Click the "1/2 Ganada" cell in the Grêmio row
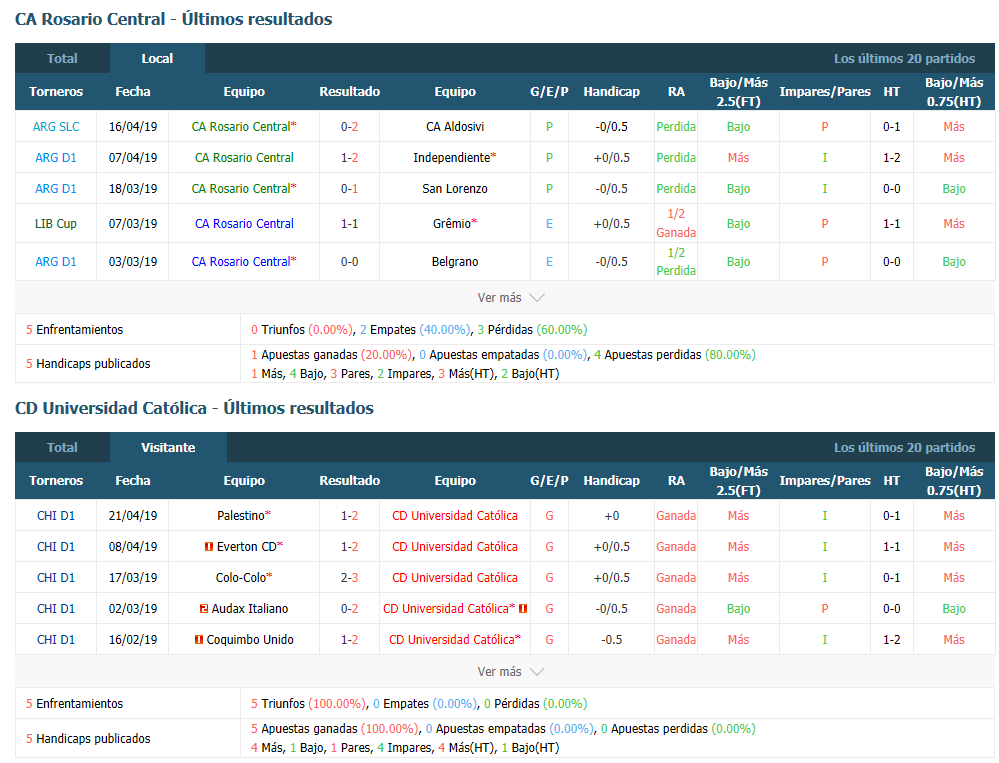Image resolution: width=999 pixels, height=763 pixels. (676, 224)
